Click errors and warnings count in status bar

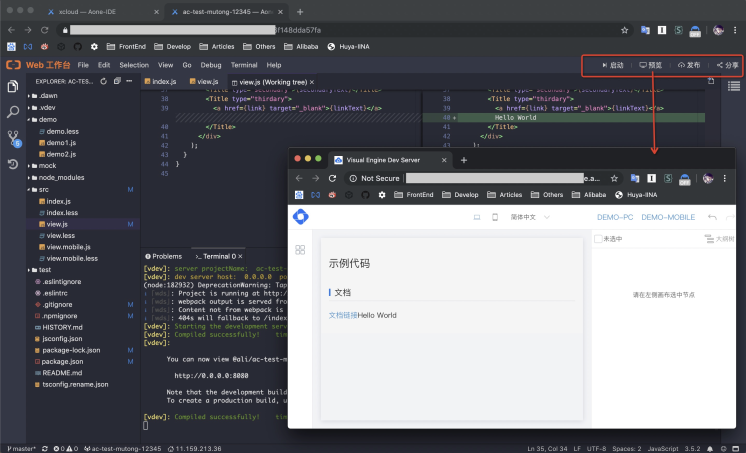(66, 449)
